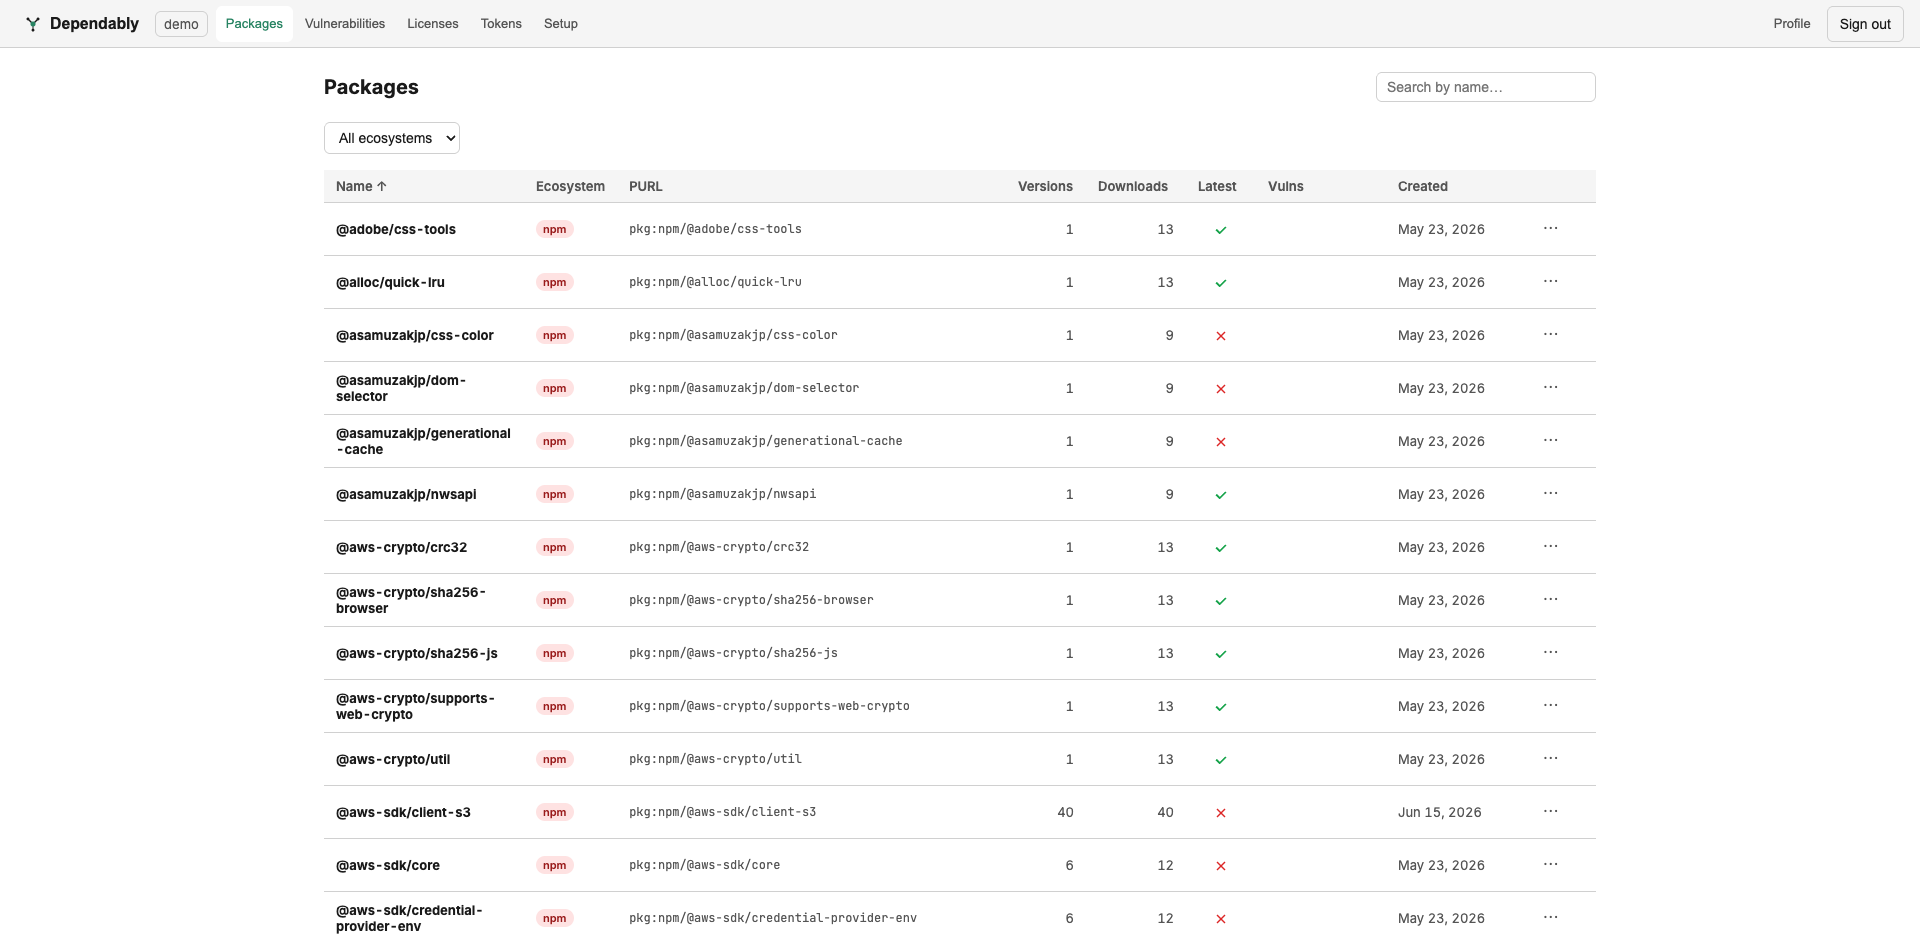Open the All ecosystems dropdown
Image resolution: width=1920 pixels, height=936 pixels.
(x=392, y=138)
